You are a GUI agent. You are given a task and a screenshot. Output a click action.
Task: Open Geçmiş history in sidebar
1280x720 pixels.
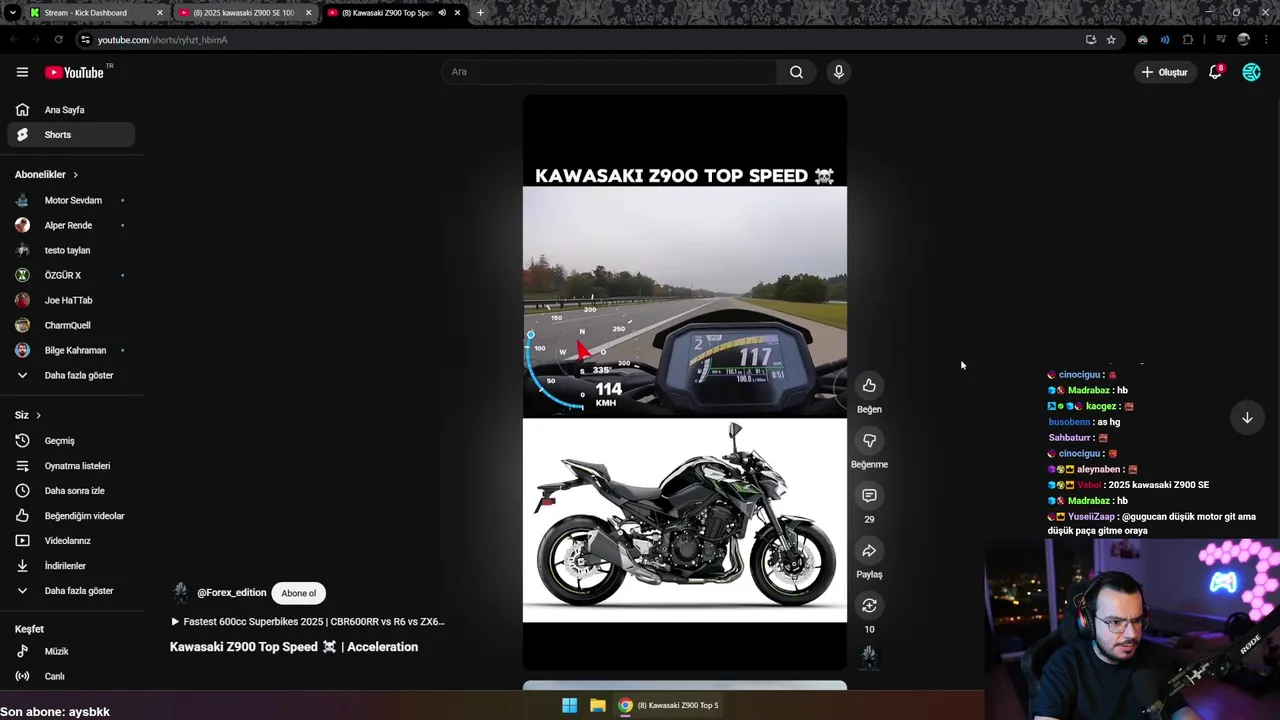[x=71, y=441]
